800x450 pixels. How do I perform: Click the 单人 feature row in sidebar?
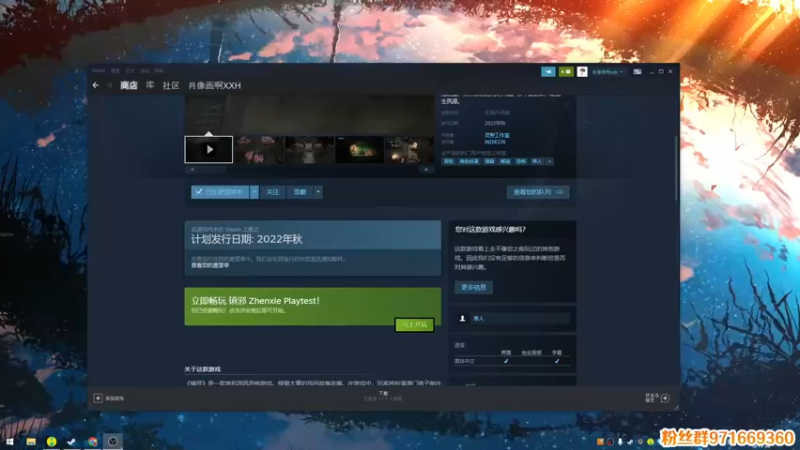point(512,318)
